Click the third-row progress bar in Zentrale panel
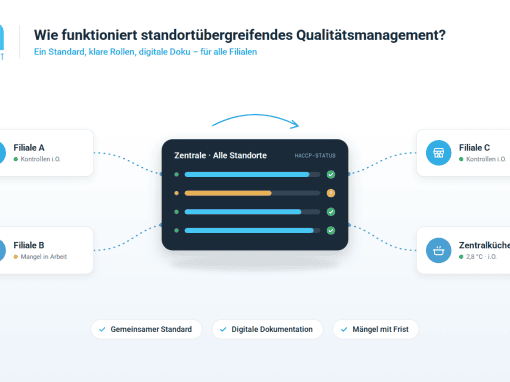Viewport: 510px width, 382px height. click(243, 212)
